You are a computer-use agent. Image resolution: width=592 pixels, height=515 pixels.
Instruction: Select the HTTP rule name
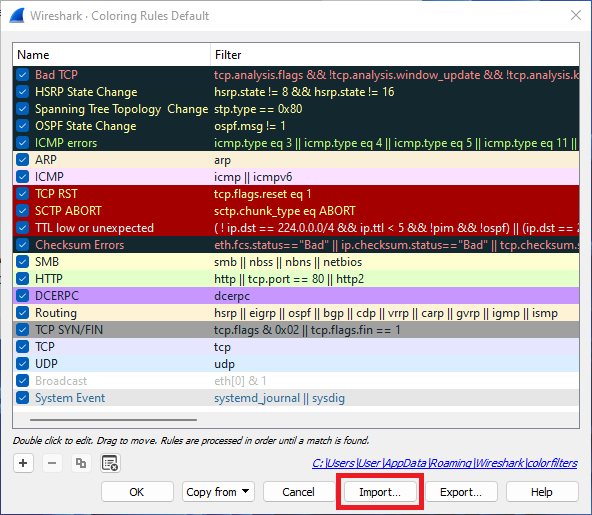point(49,279)
